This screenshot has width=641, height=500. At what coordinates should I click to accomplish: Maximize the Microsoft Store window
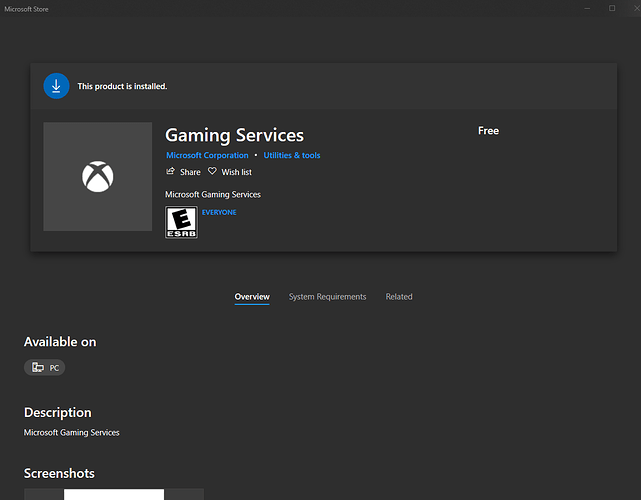(x=612, y=8)
